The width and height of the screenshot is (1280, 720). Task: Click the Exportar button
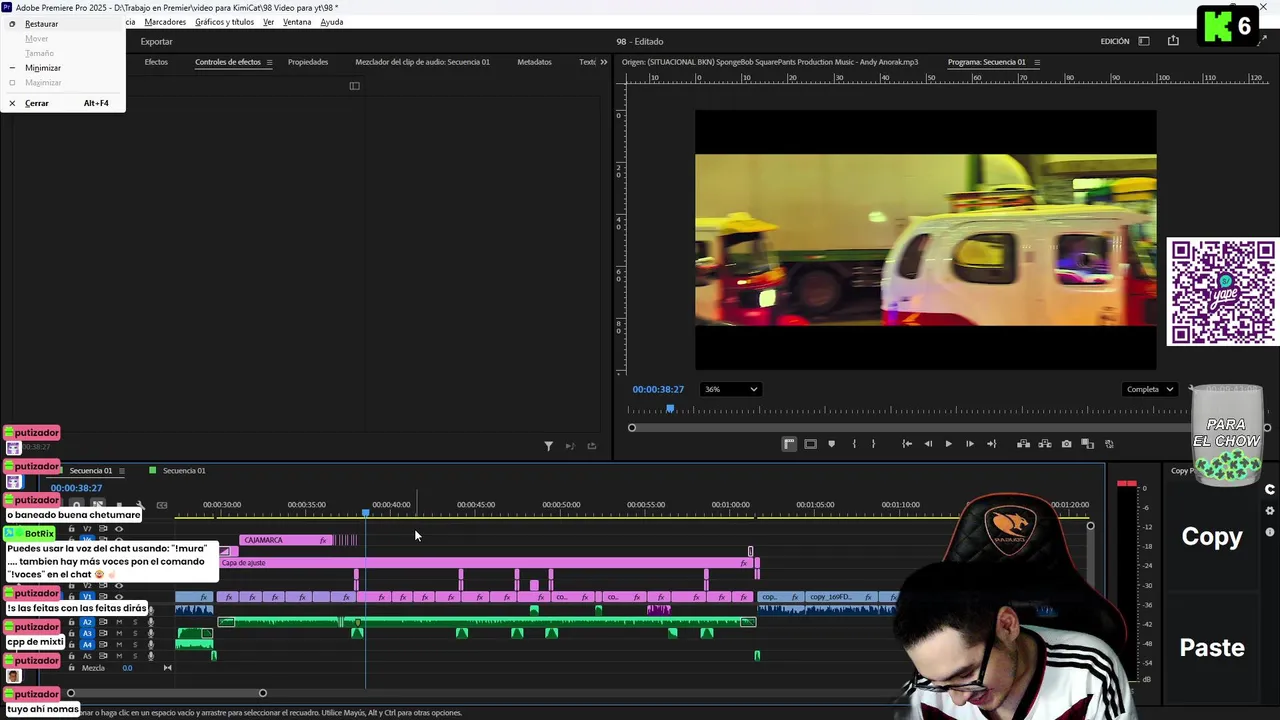pos(156,41)
